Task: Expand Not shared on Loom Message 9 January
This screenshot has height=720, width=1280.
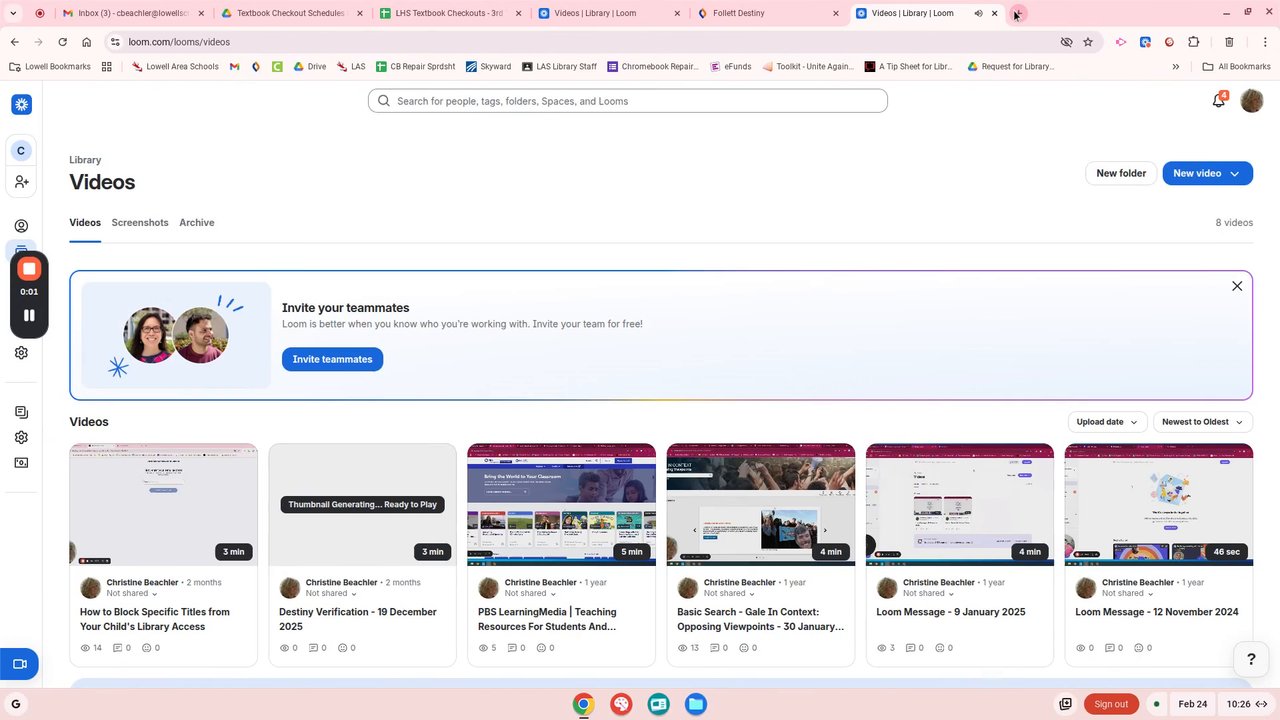Action: point(929,594)
